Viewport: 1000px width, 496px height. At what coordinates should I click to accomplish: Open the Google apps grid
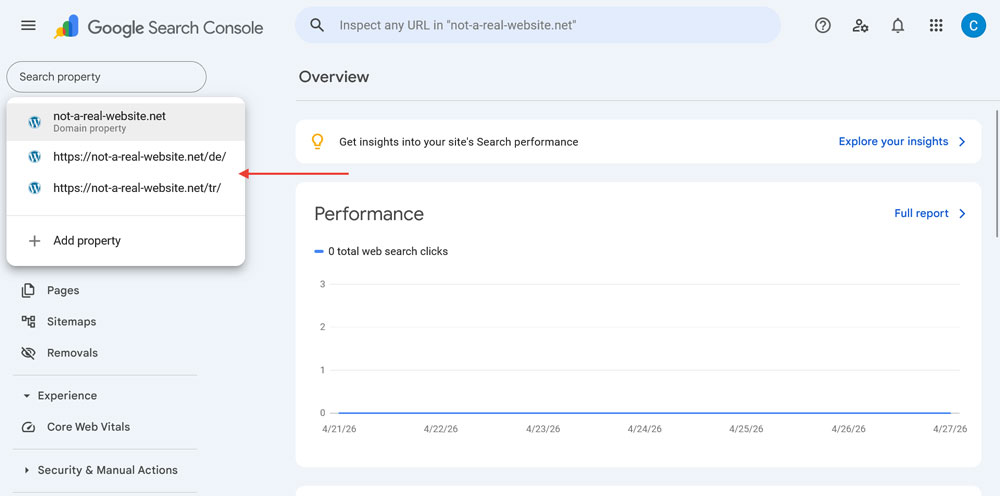click(936, 26)
